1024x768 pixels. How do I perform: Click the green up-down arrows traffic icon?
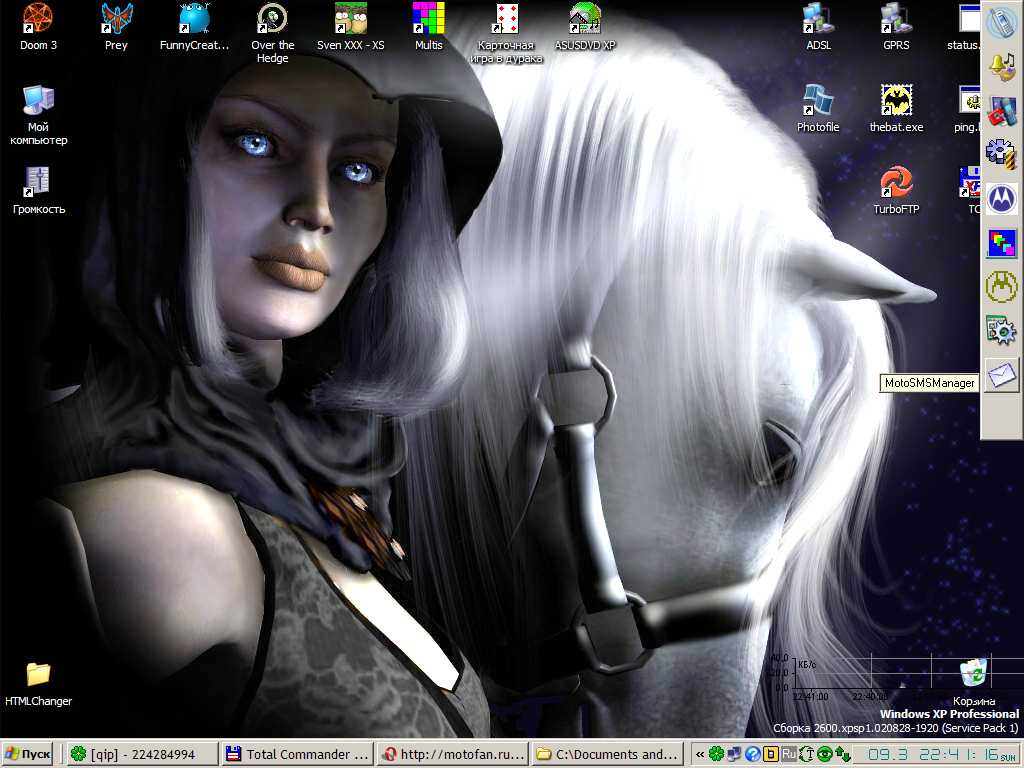(x=842, y=754)
